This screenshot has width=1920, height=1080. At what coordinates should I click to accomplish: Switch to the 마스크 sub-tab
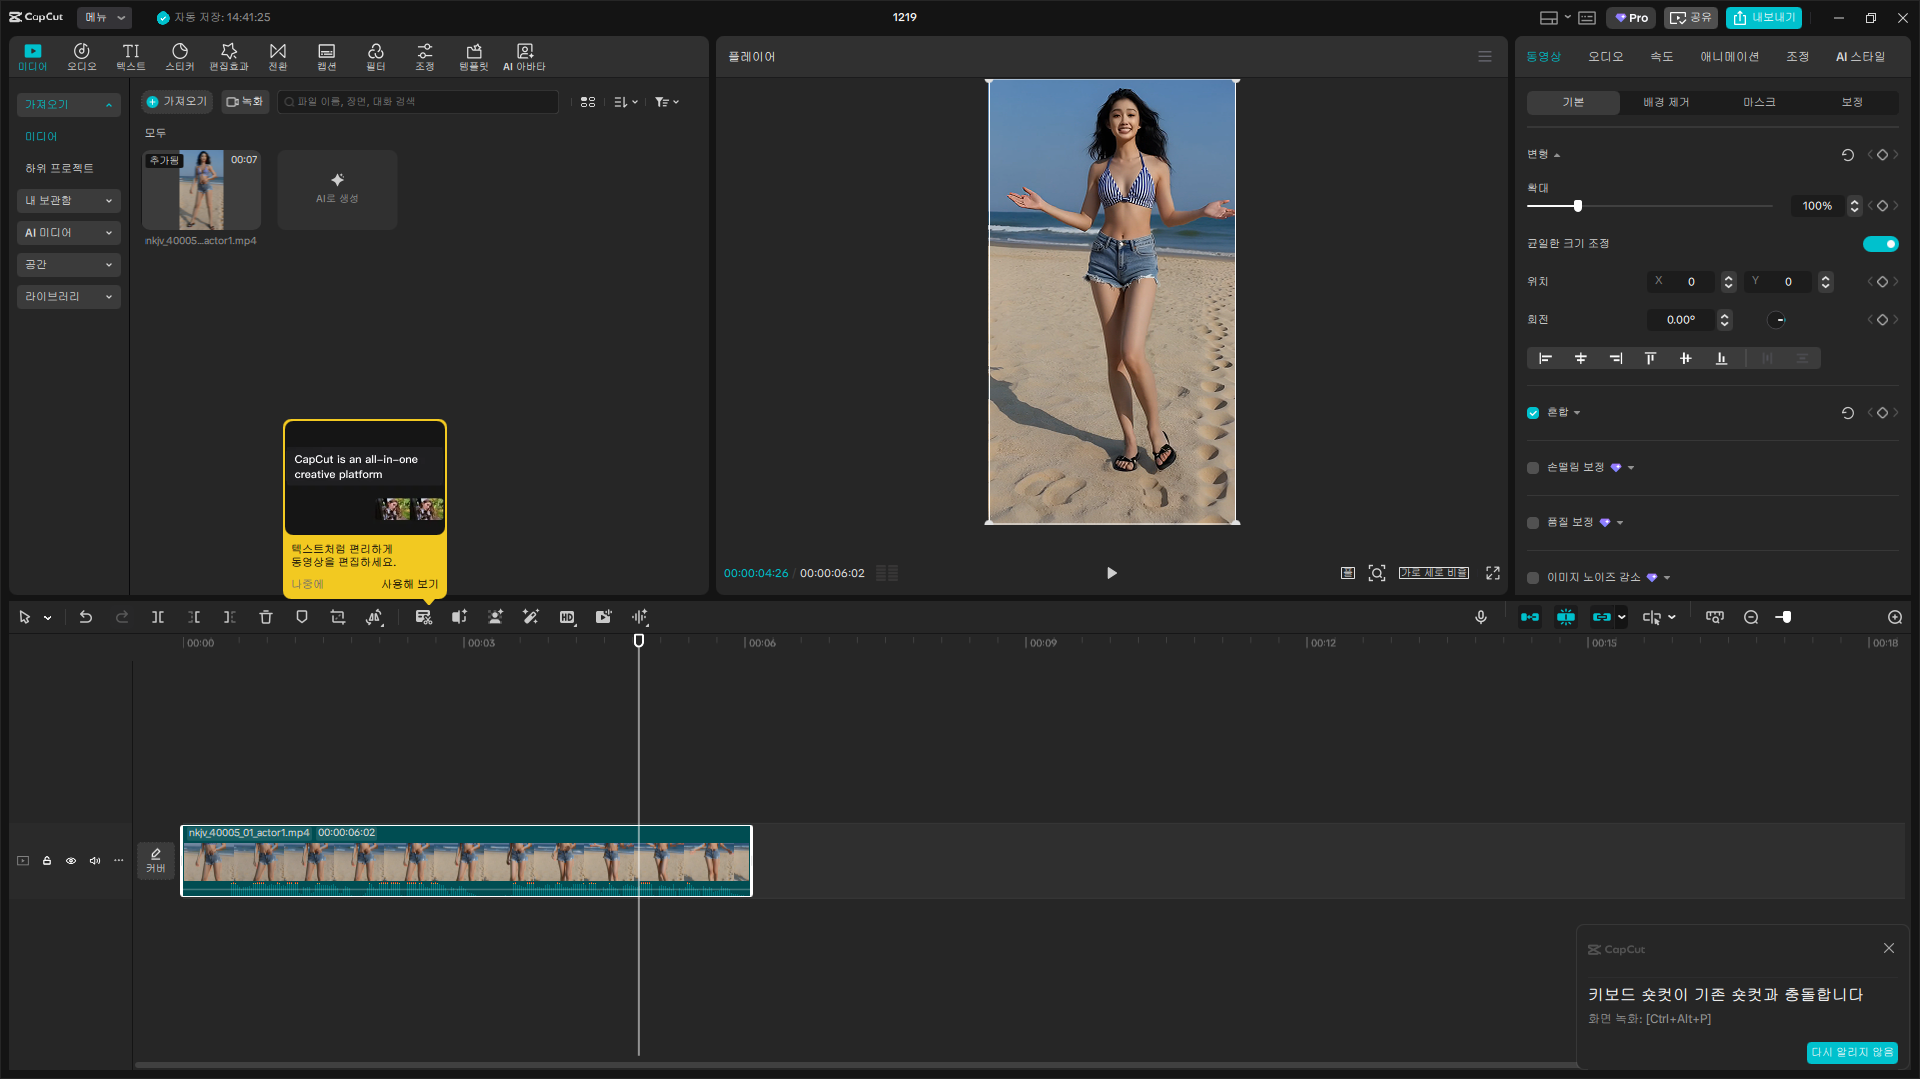tap(1759, 103)
